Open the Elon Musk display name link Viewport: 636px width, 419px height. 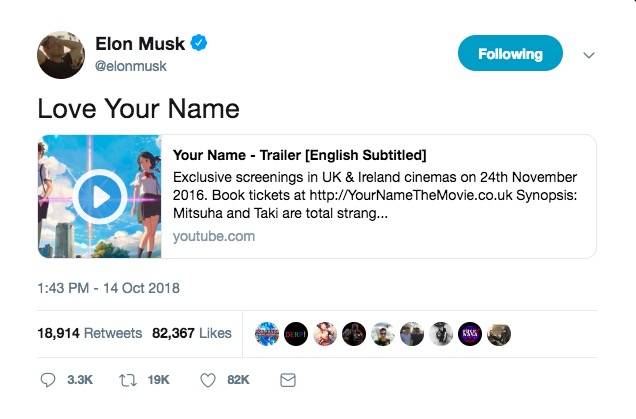tap(140, 44)
